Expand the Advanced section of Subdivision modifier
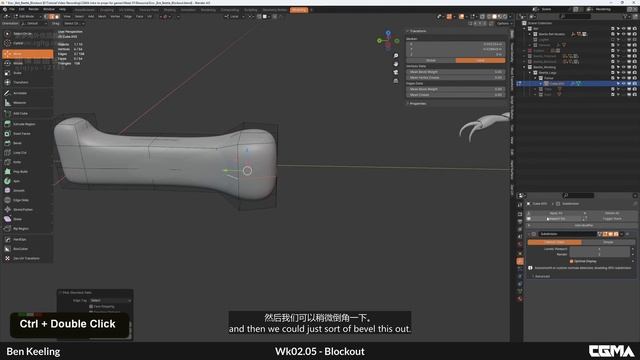Screen dimensions: 640x360 (542, 276)
